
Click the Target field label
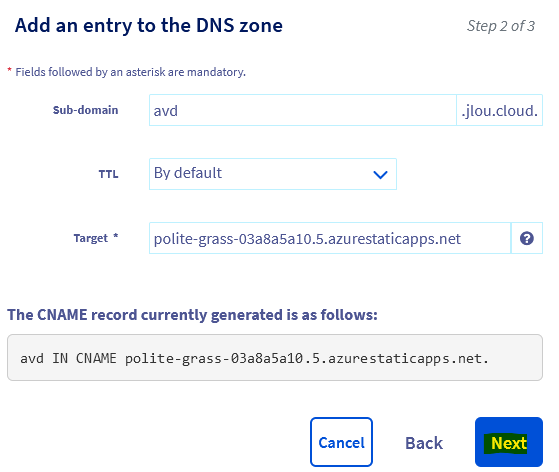91,238
